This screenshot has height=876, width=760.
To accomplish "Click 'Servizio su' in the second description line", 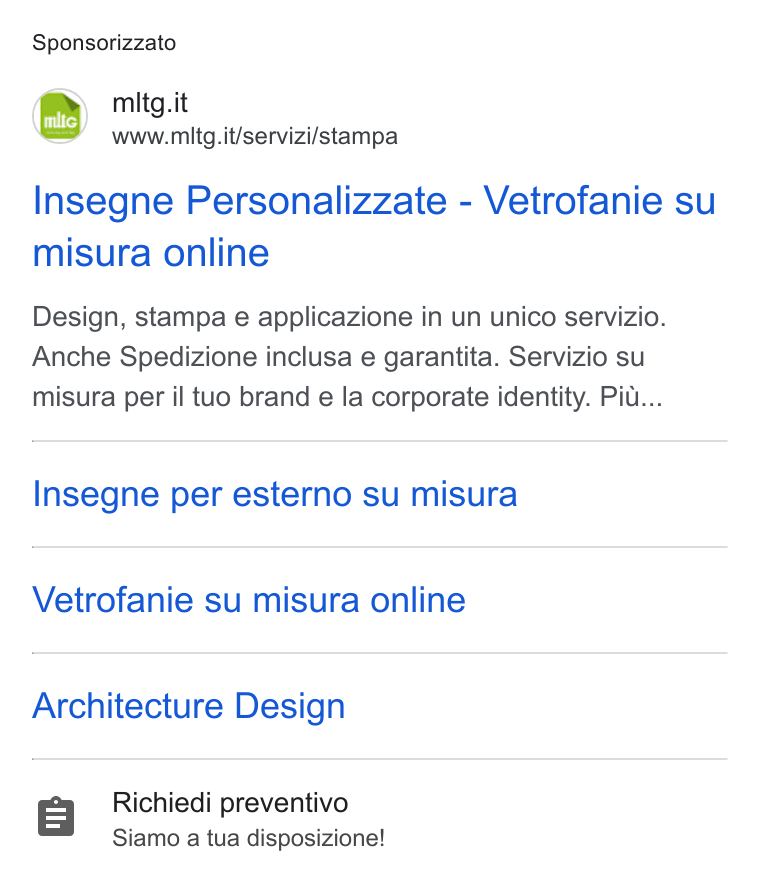I will [x=576, y=356].
